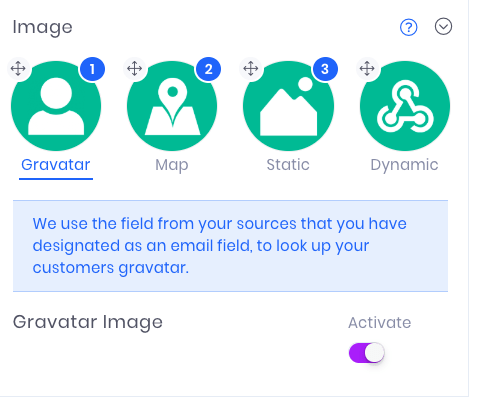The height and width of the screenshot is (406, 483).
Task: Click the move handle on Map
Action: 135,69
